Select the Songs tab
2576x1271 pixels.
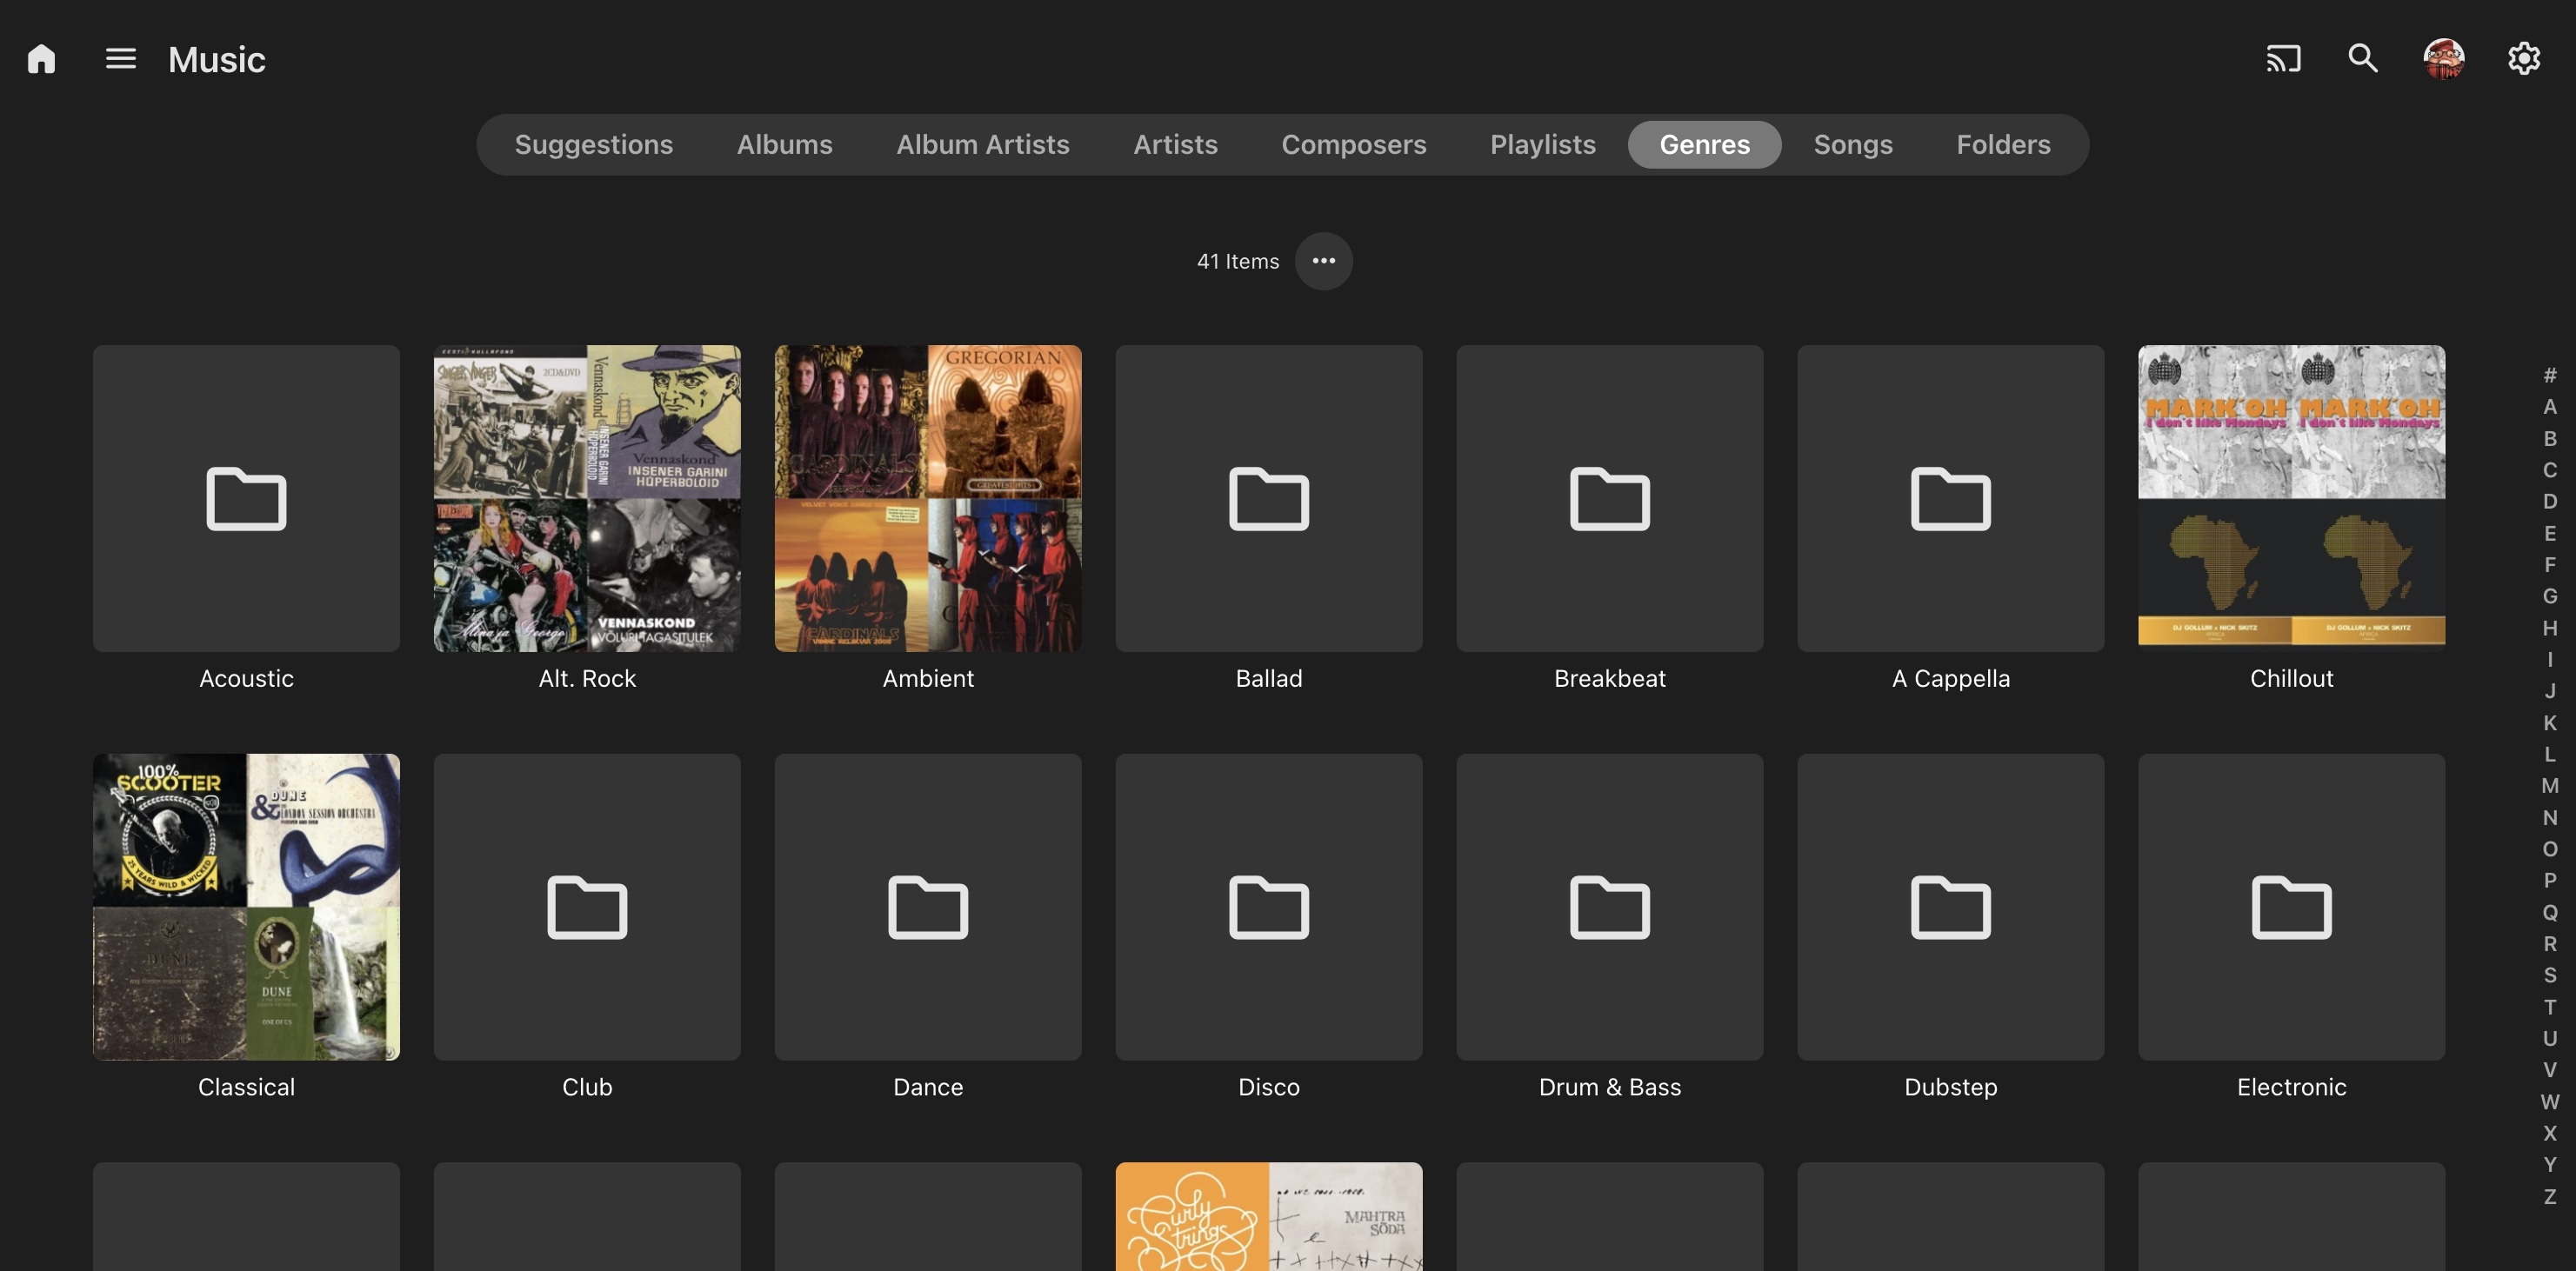(x=1852, y=145)
